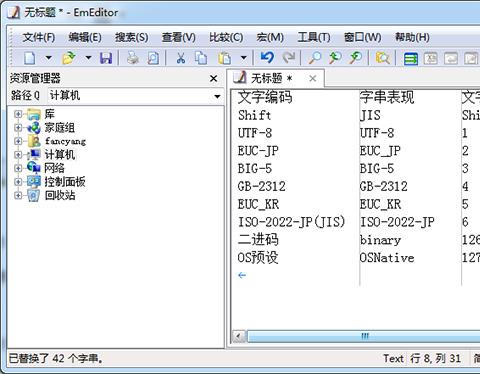This screenshot has height=374, width=480.
Task: Select 家庭组 in the explorer tree
Action: click(x=60, y=128)
